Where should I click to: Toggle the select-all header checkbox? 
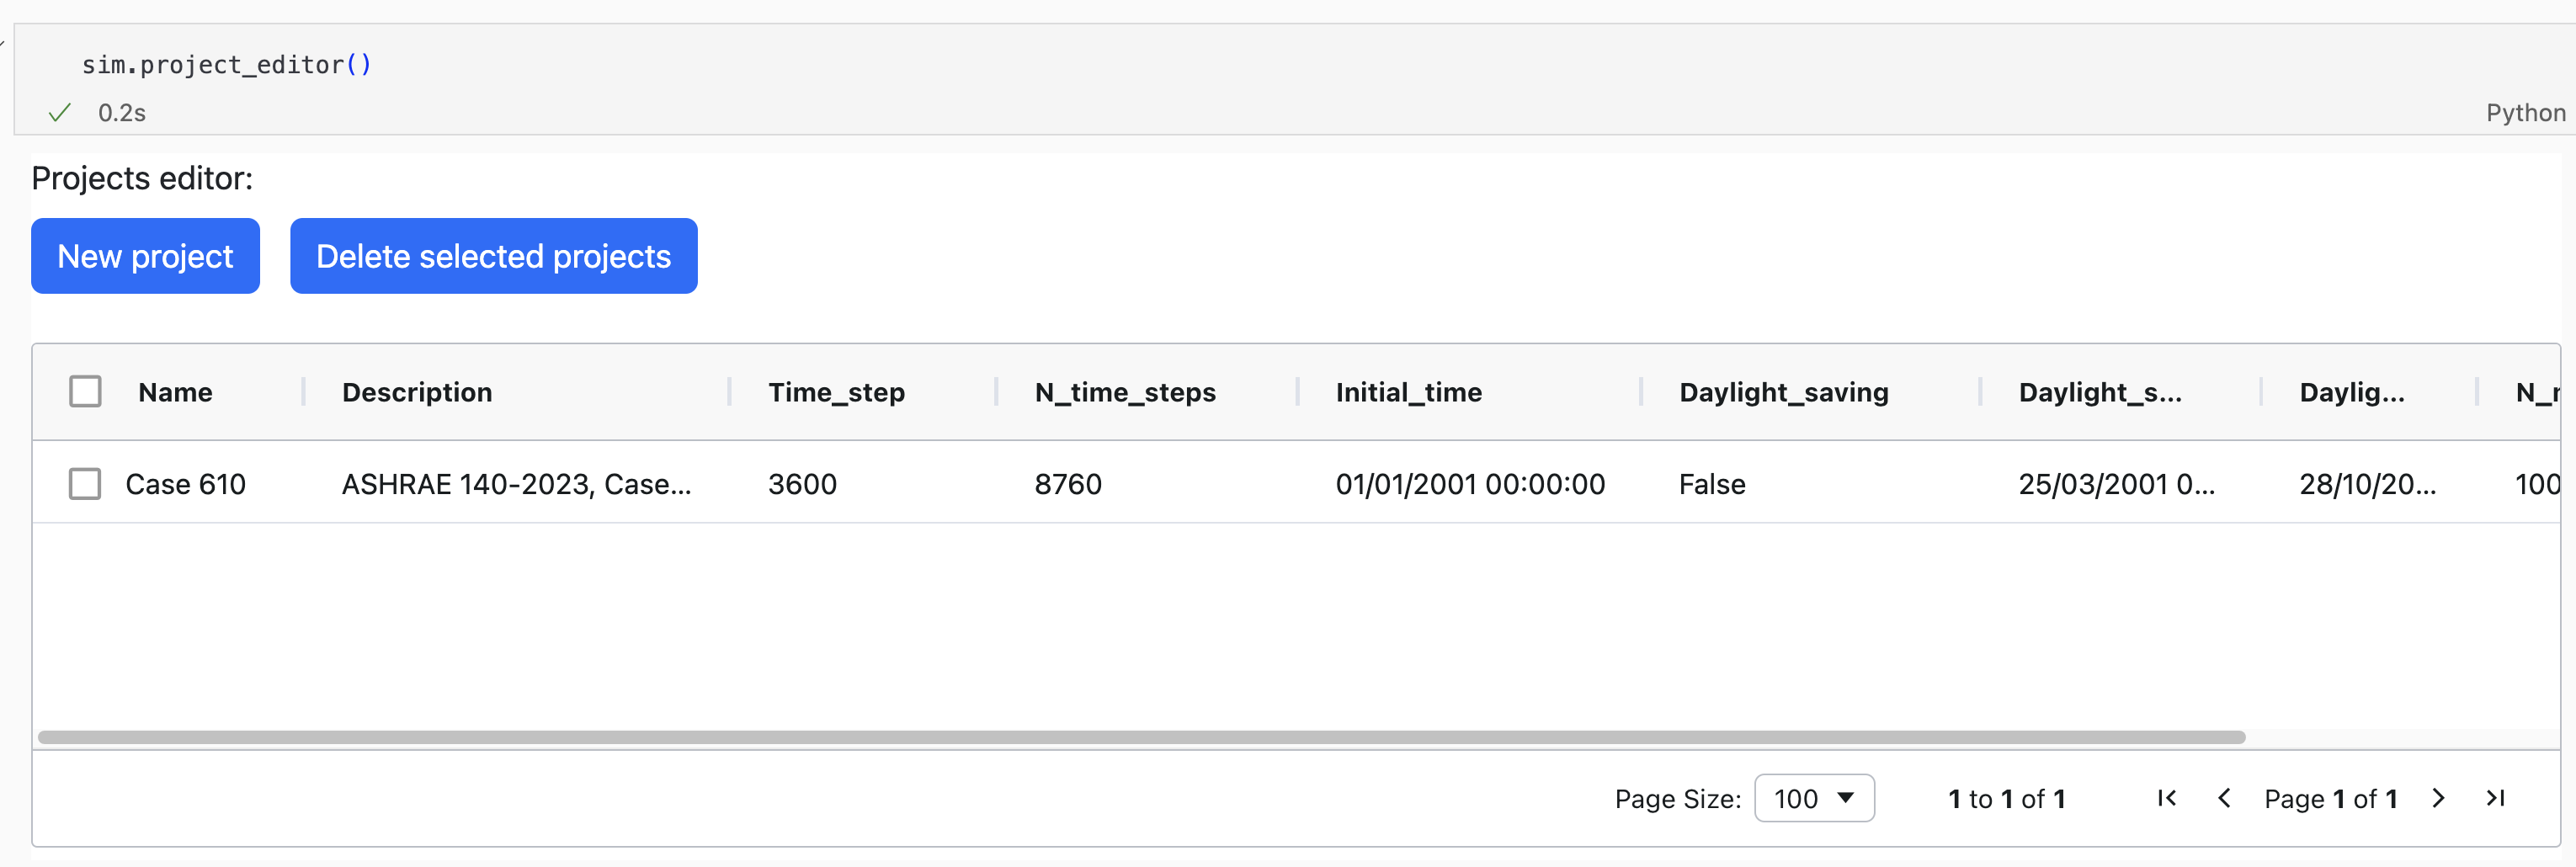tap(85, 391)
